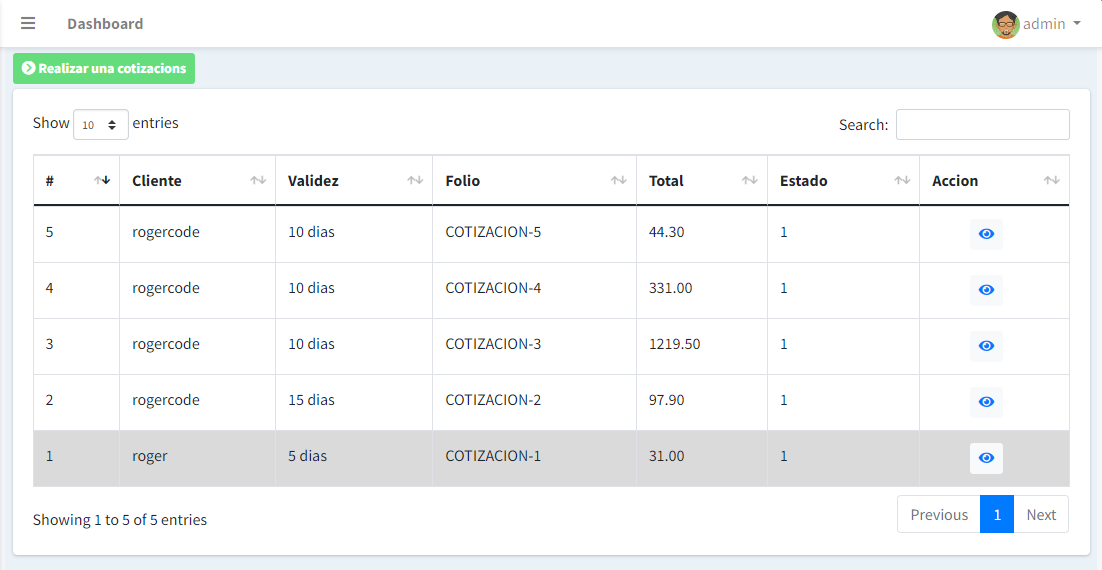Click Realizar una cotizacions button
Image resolution: width=1102 pixels, height=570 pixels.
click(104, 69)
